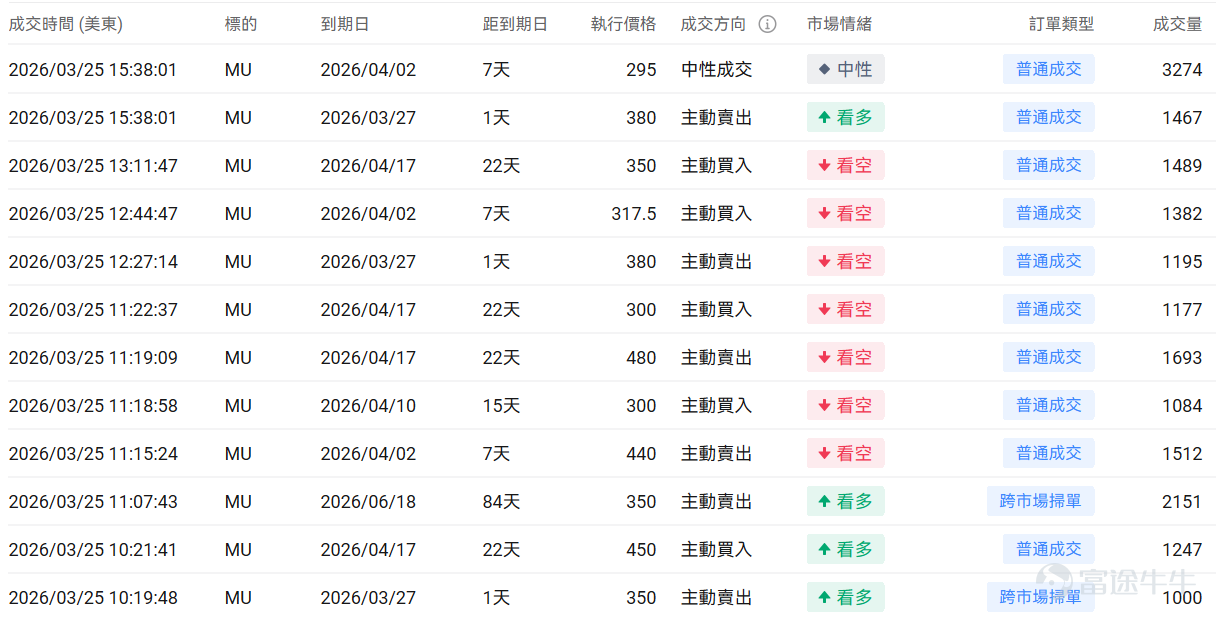1216x618 pixels.
Task: Click 看空 tag in the 11:15:24 row
Action: point(846,453)
